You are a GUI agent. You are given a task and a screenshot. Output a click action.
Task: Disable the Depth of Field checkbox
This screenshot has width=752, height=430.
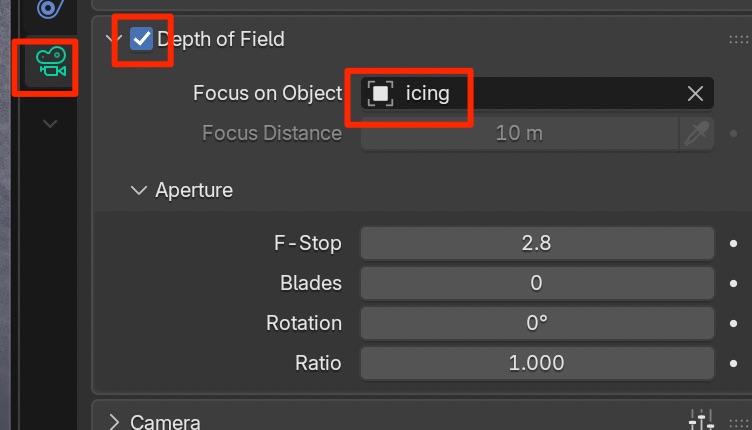[x=142, y=39]
